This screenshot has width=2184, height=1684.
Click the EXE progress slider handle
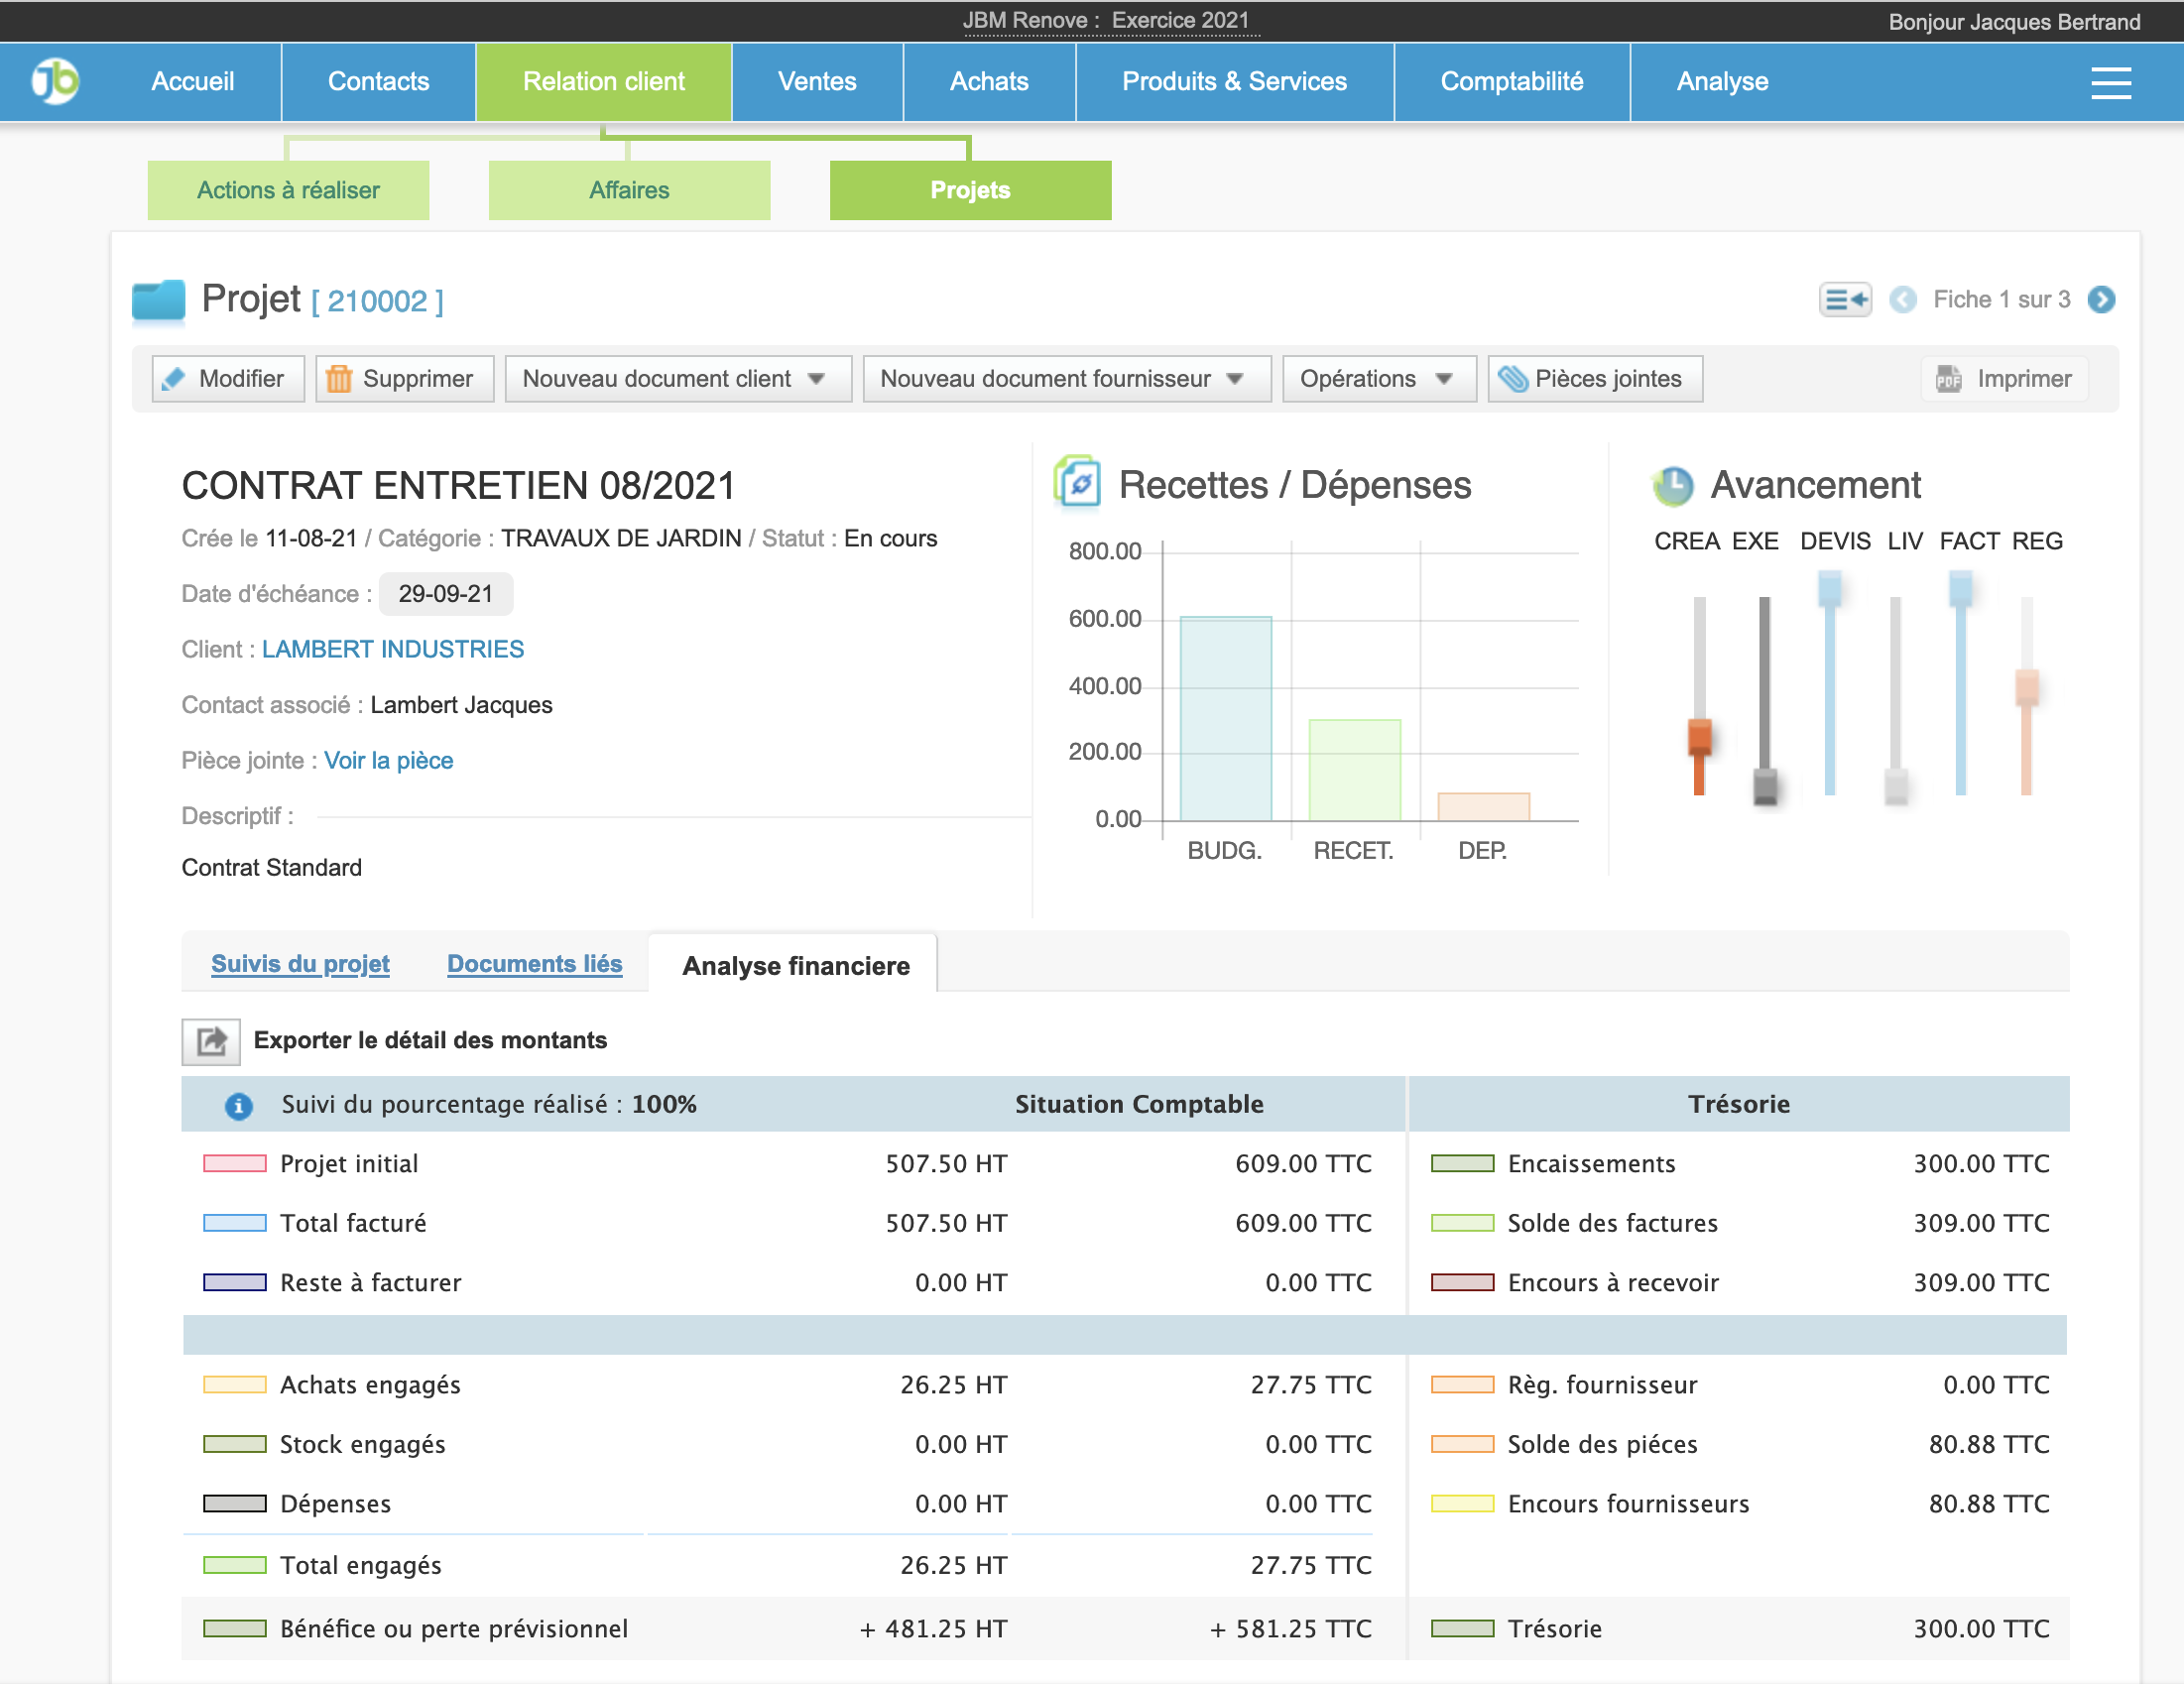[x=1765, y=787]
